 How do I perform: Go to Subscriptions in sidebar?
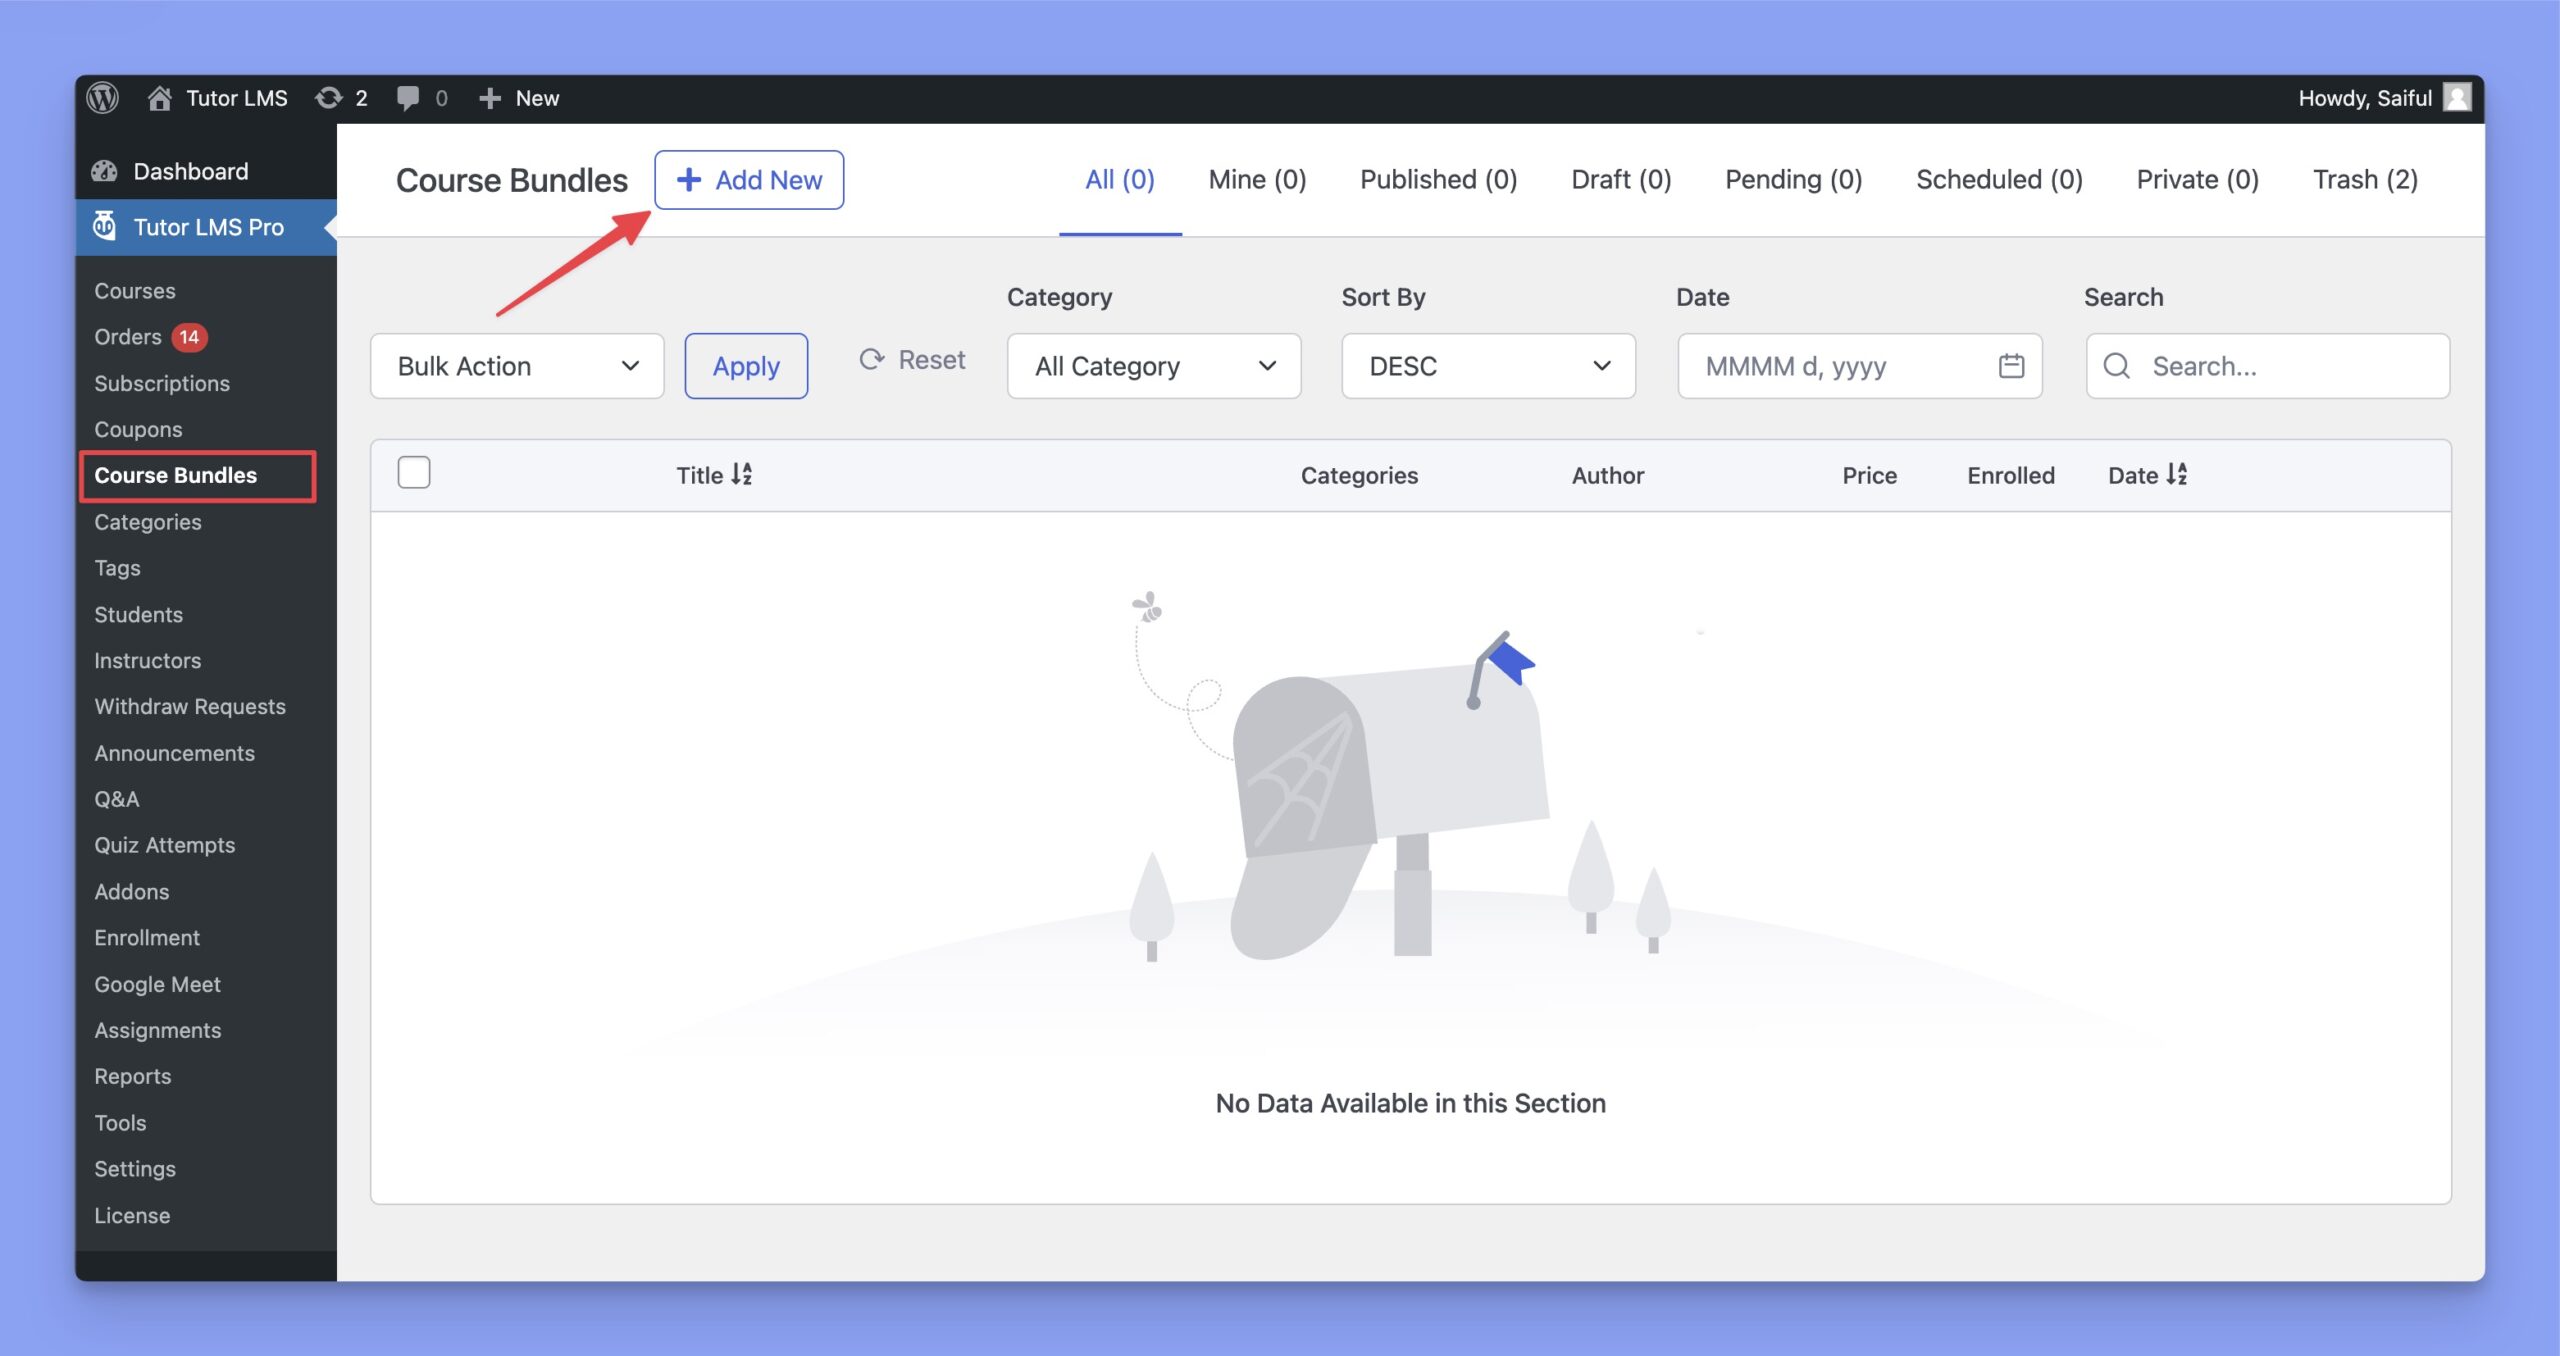click(x=162, y=383)
